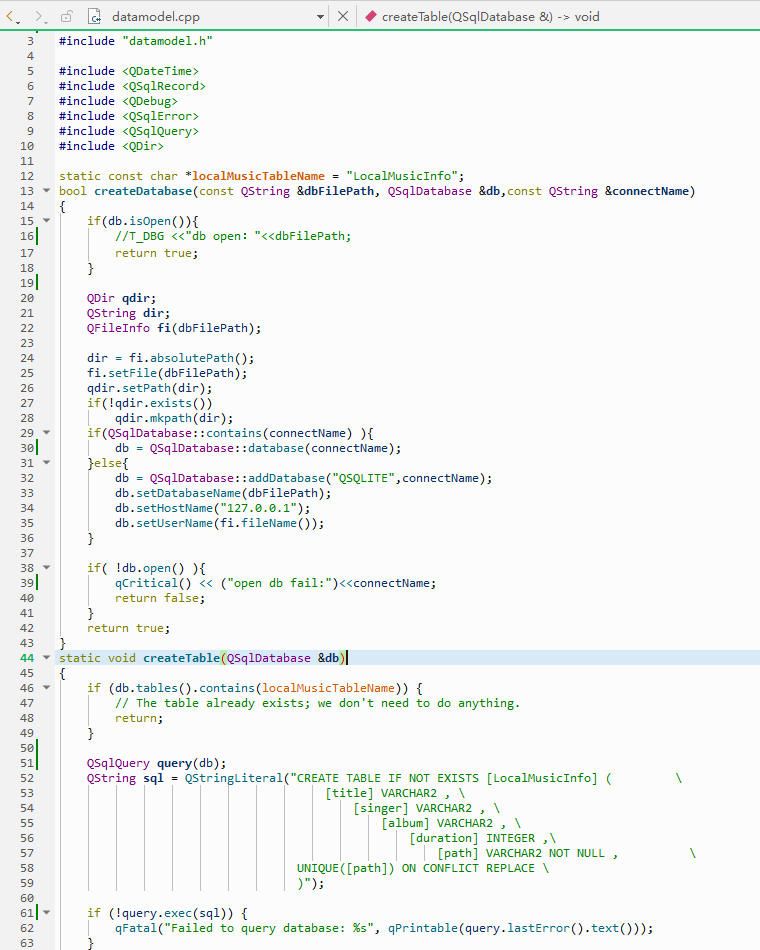
Task: Fold the if(db.isOpen()) block at line 15
Action: point(46,221)
